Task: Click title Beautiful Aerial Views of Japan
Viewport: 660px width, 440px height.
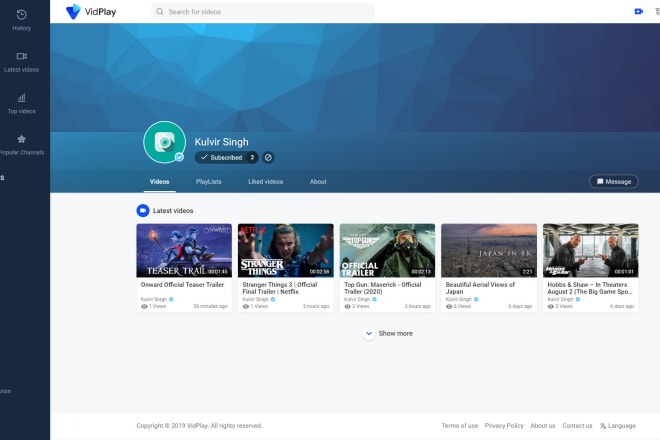Action: [x=480, y=288]
